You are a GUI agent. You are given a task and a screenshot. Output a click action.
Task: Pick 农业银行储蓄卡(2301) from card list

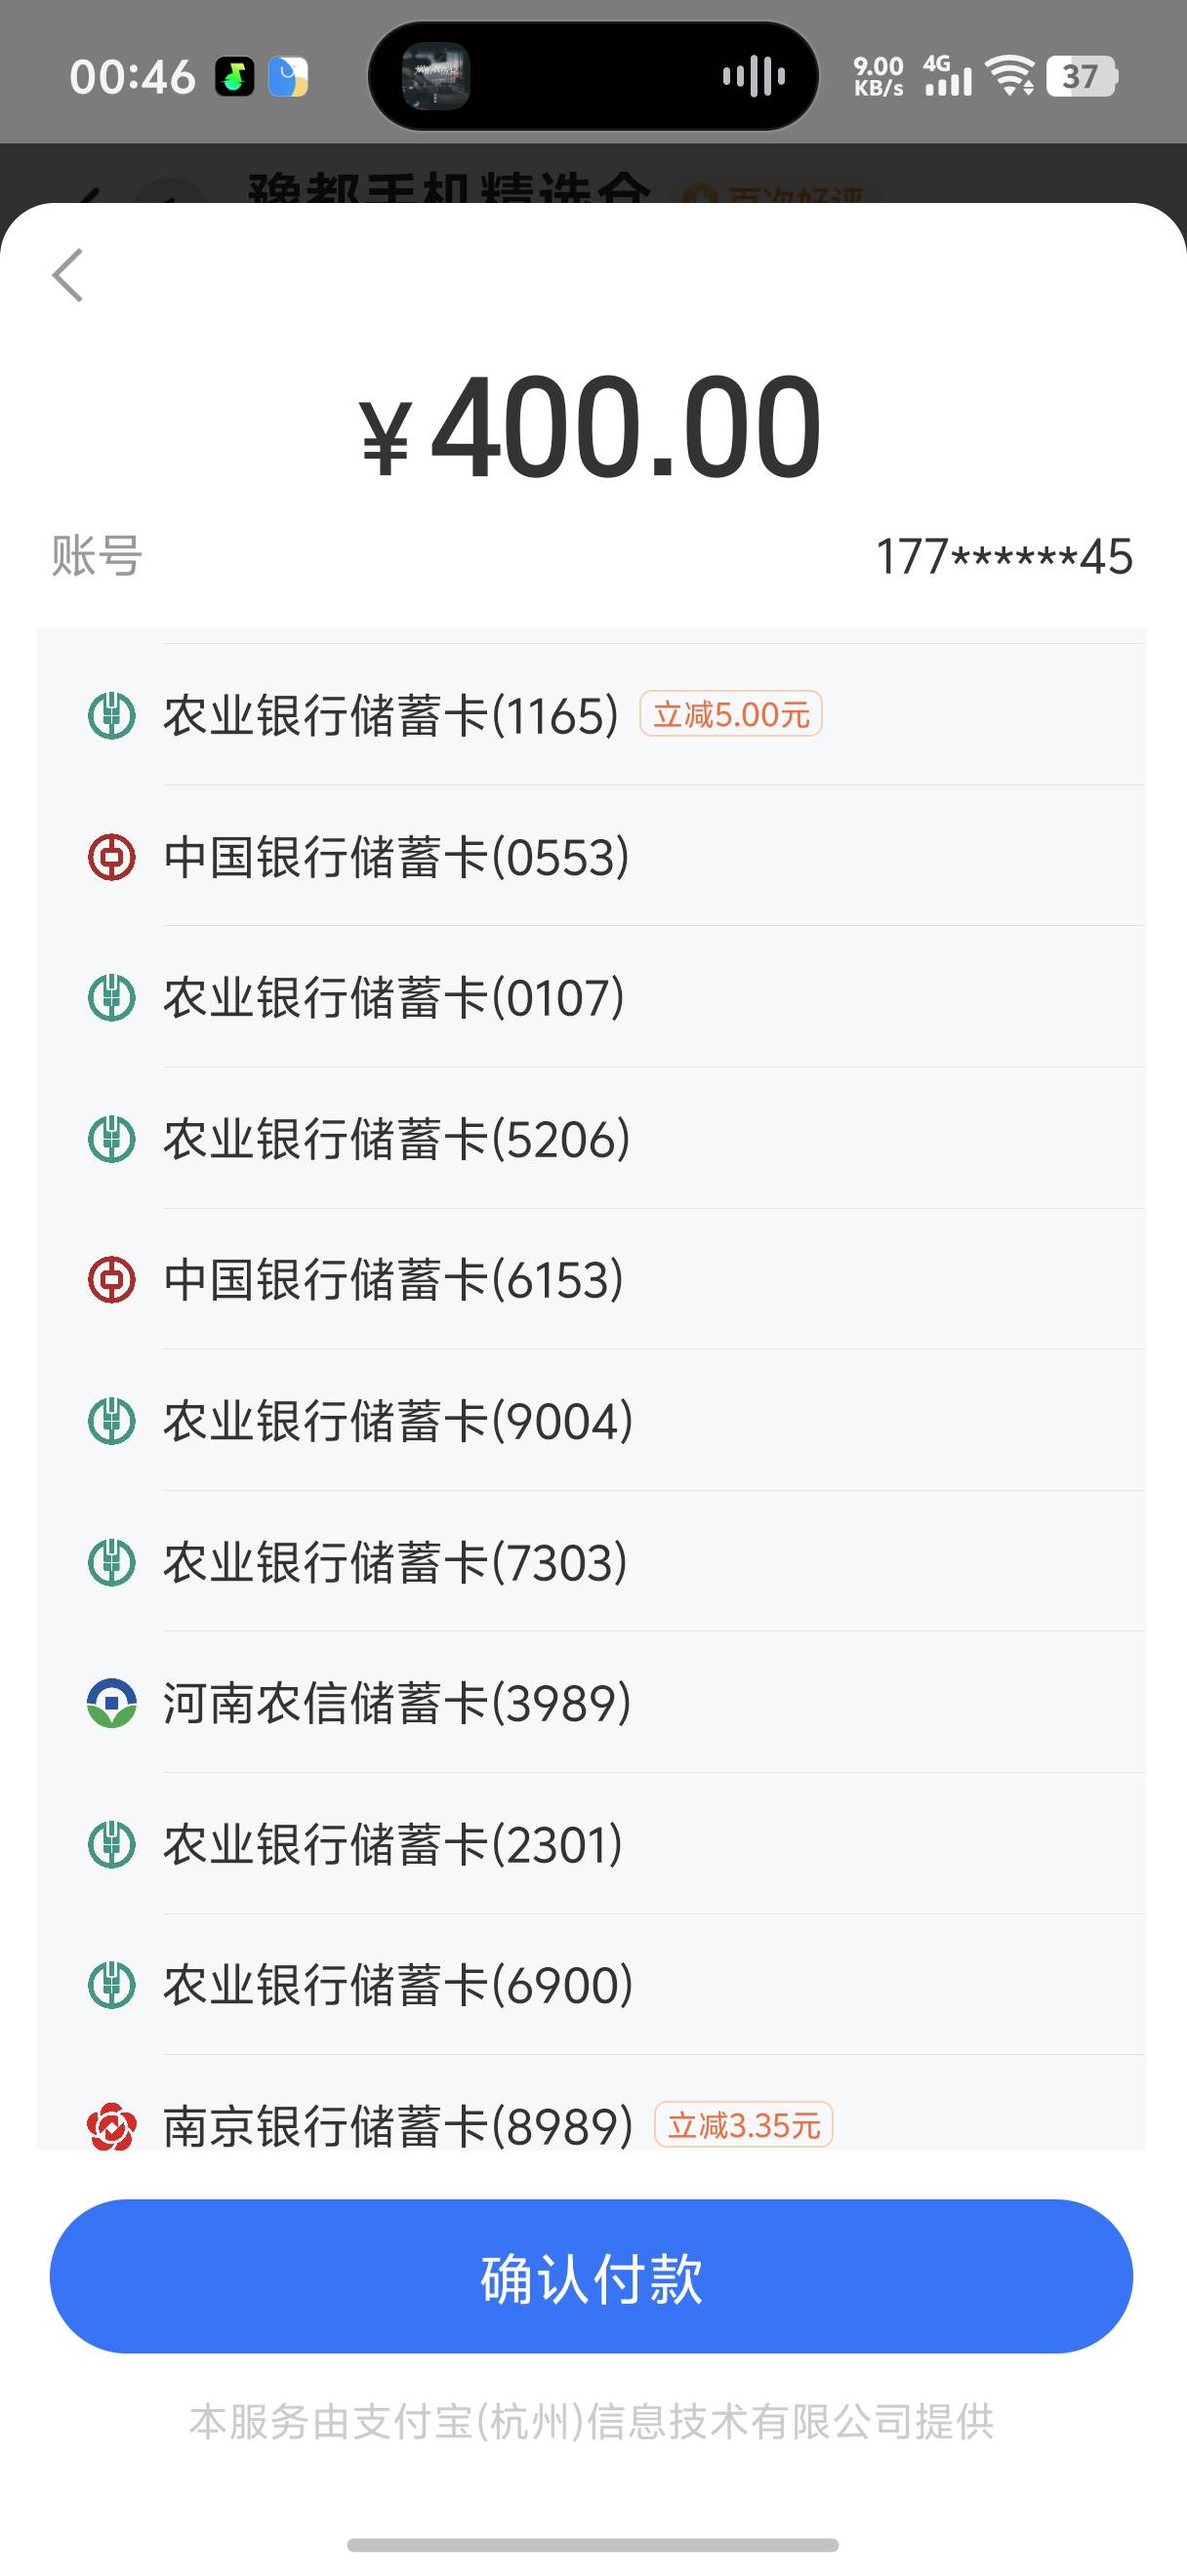point(393,1844)
